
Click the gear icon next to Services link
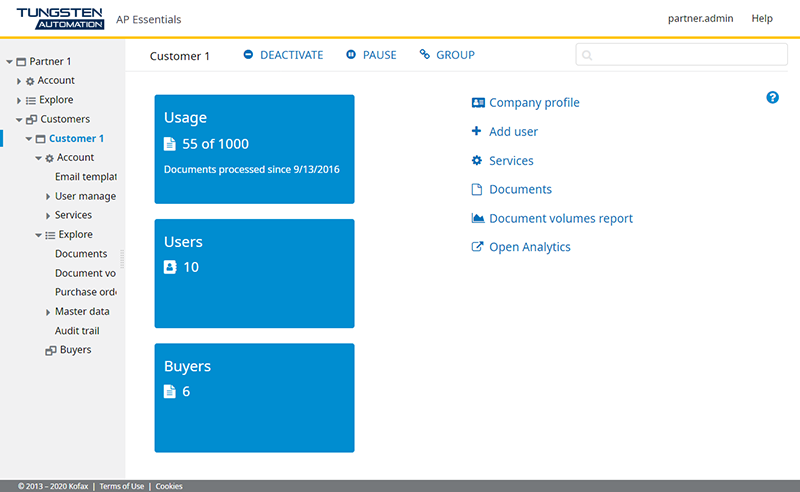click(x=477, y=161)
